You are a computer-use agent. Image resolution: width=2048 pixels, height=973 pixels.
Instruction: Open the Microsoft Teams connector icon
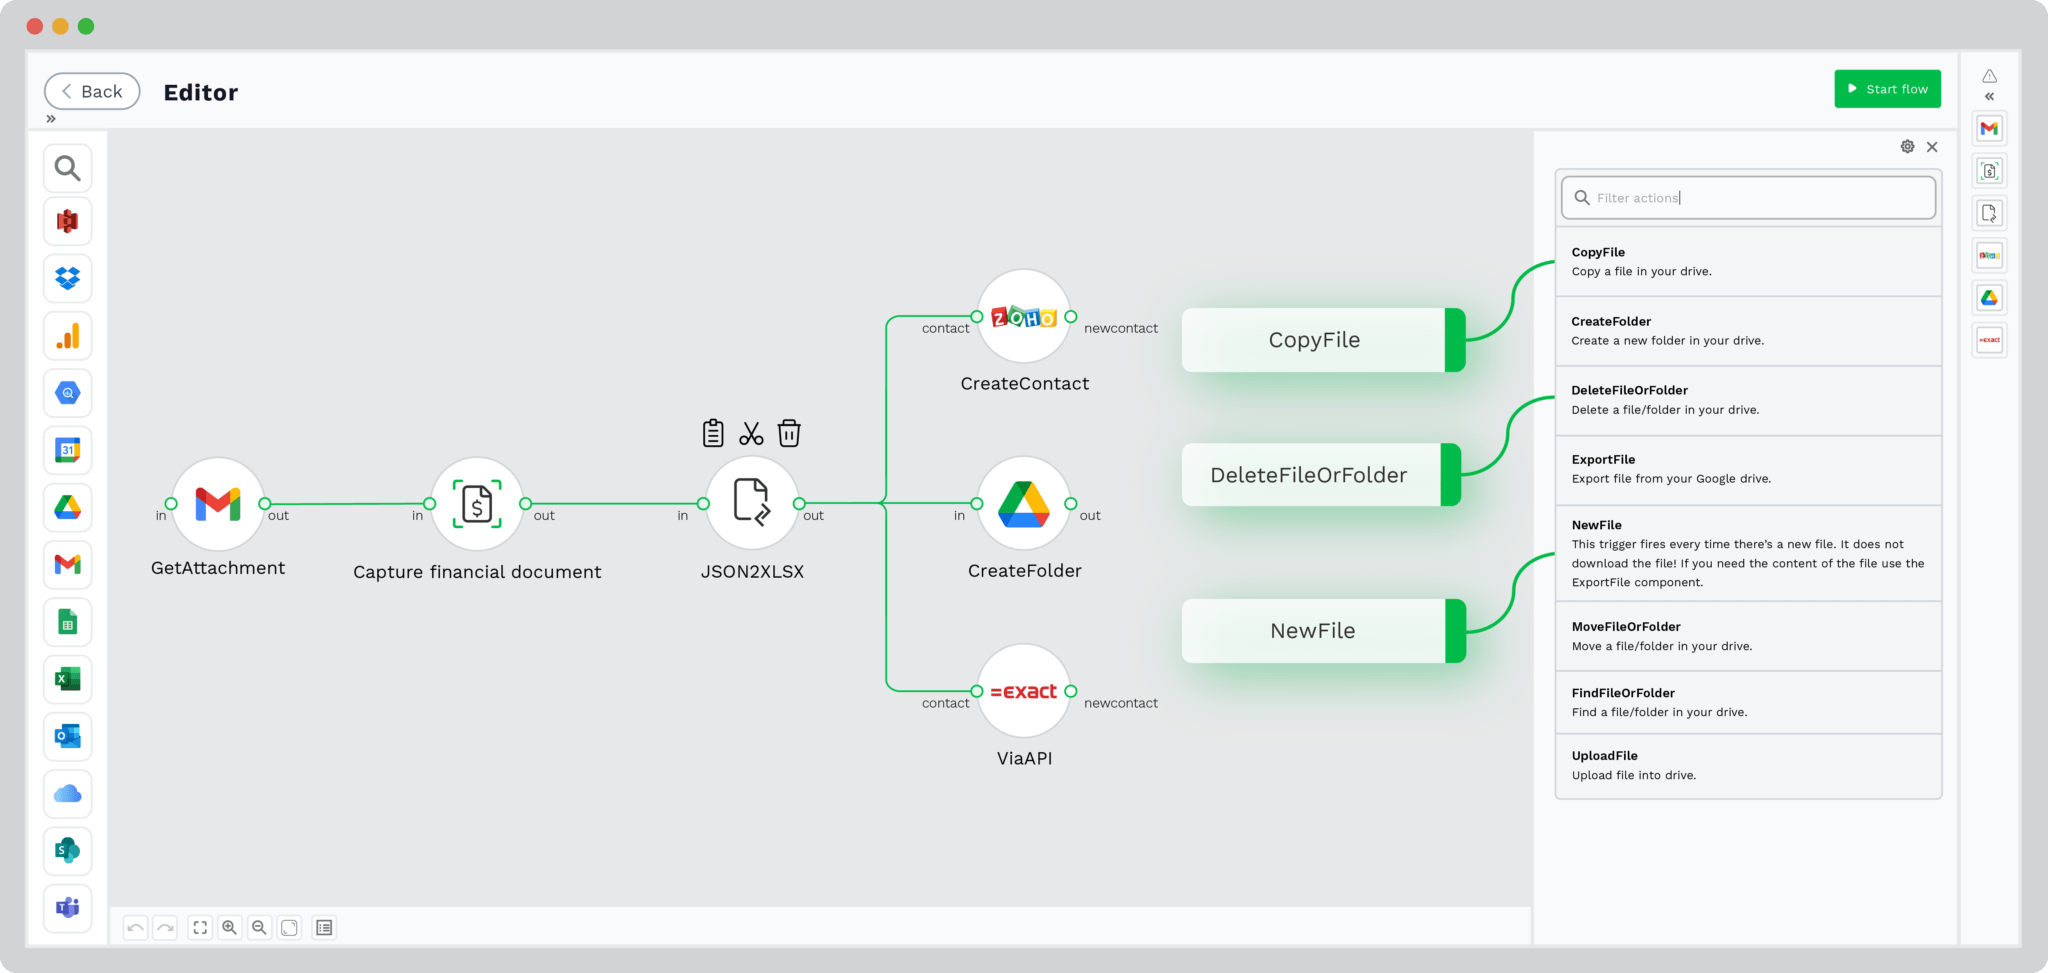pos(67,907)
